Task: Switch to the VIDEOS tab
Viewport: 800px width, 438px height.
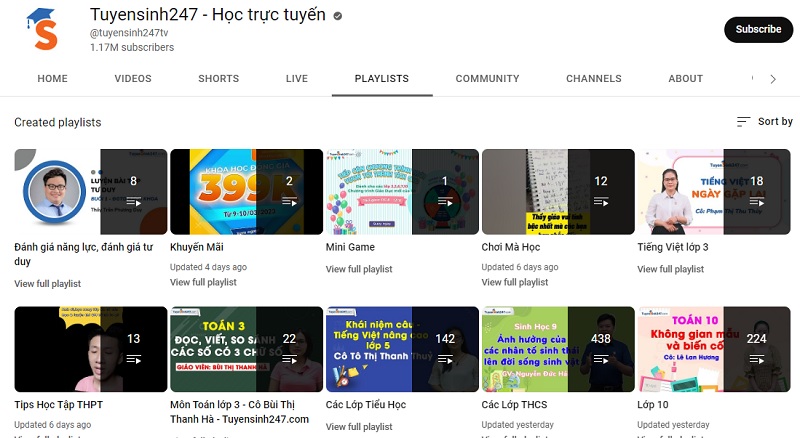Action: [133, 79]
